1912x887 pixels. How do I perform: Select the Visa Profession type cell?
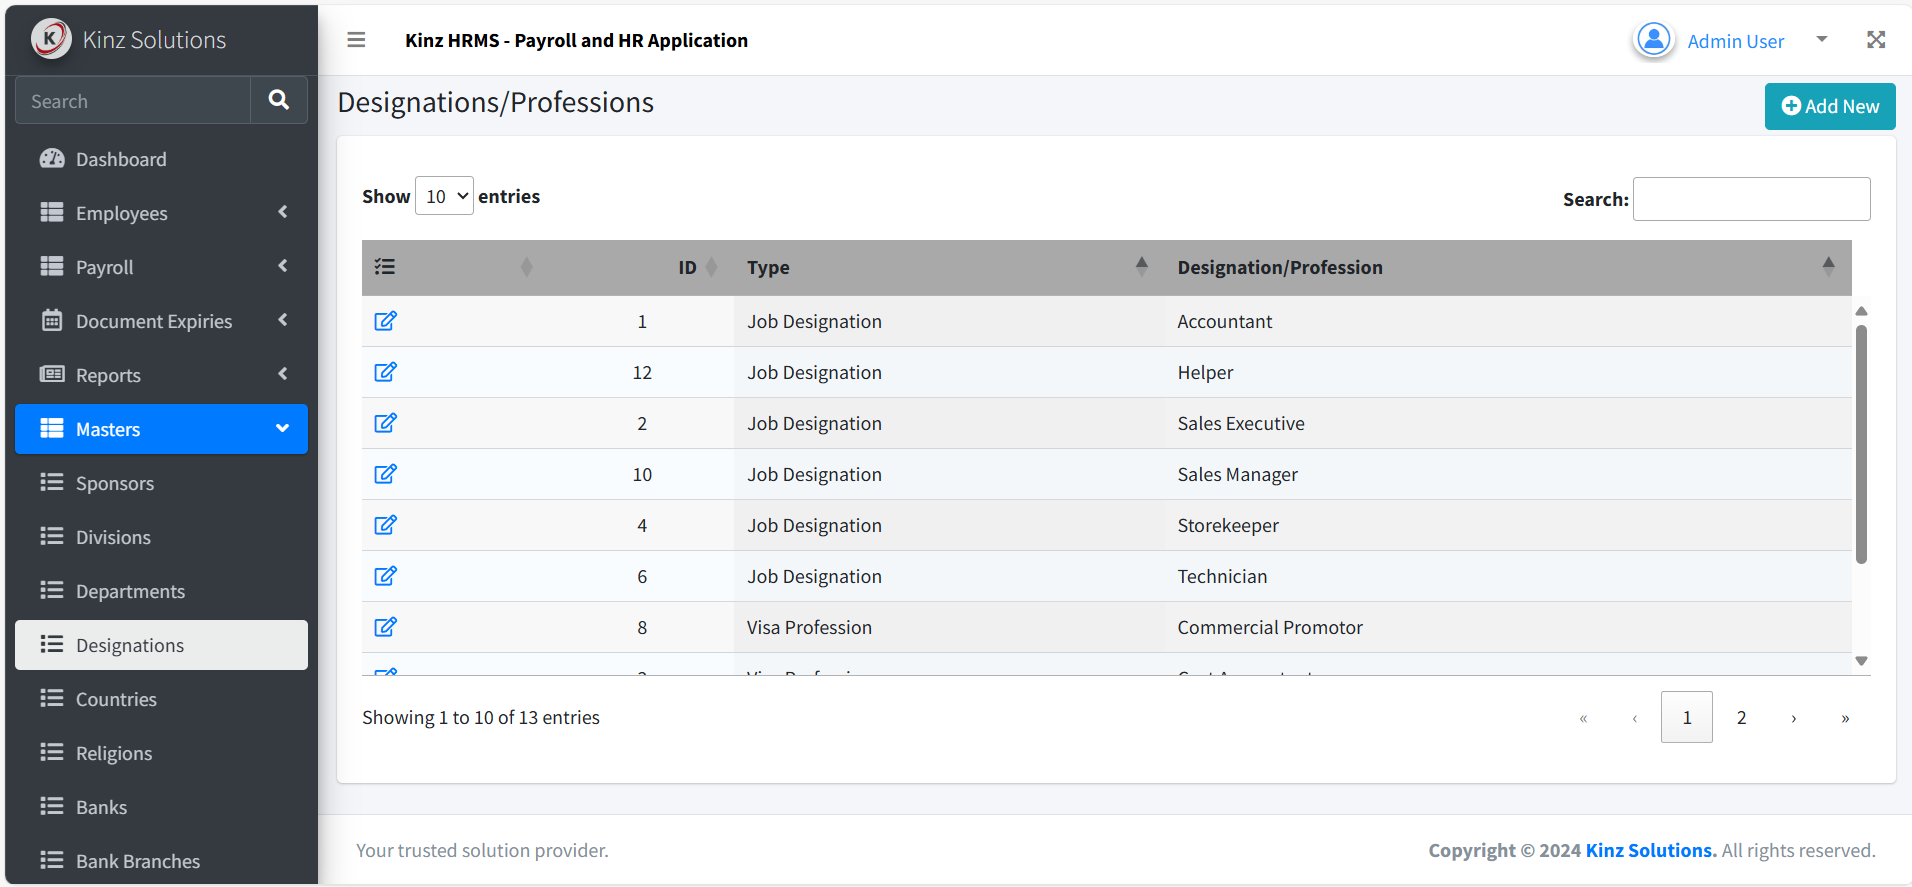(x=949, y=627)
